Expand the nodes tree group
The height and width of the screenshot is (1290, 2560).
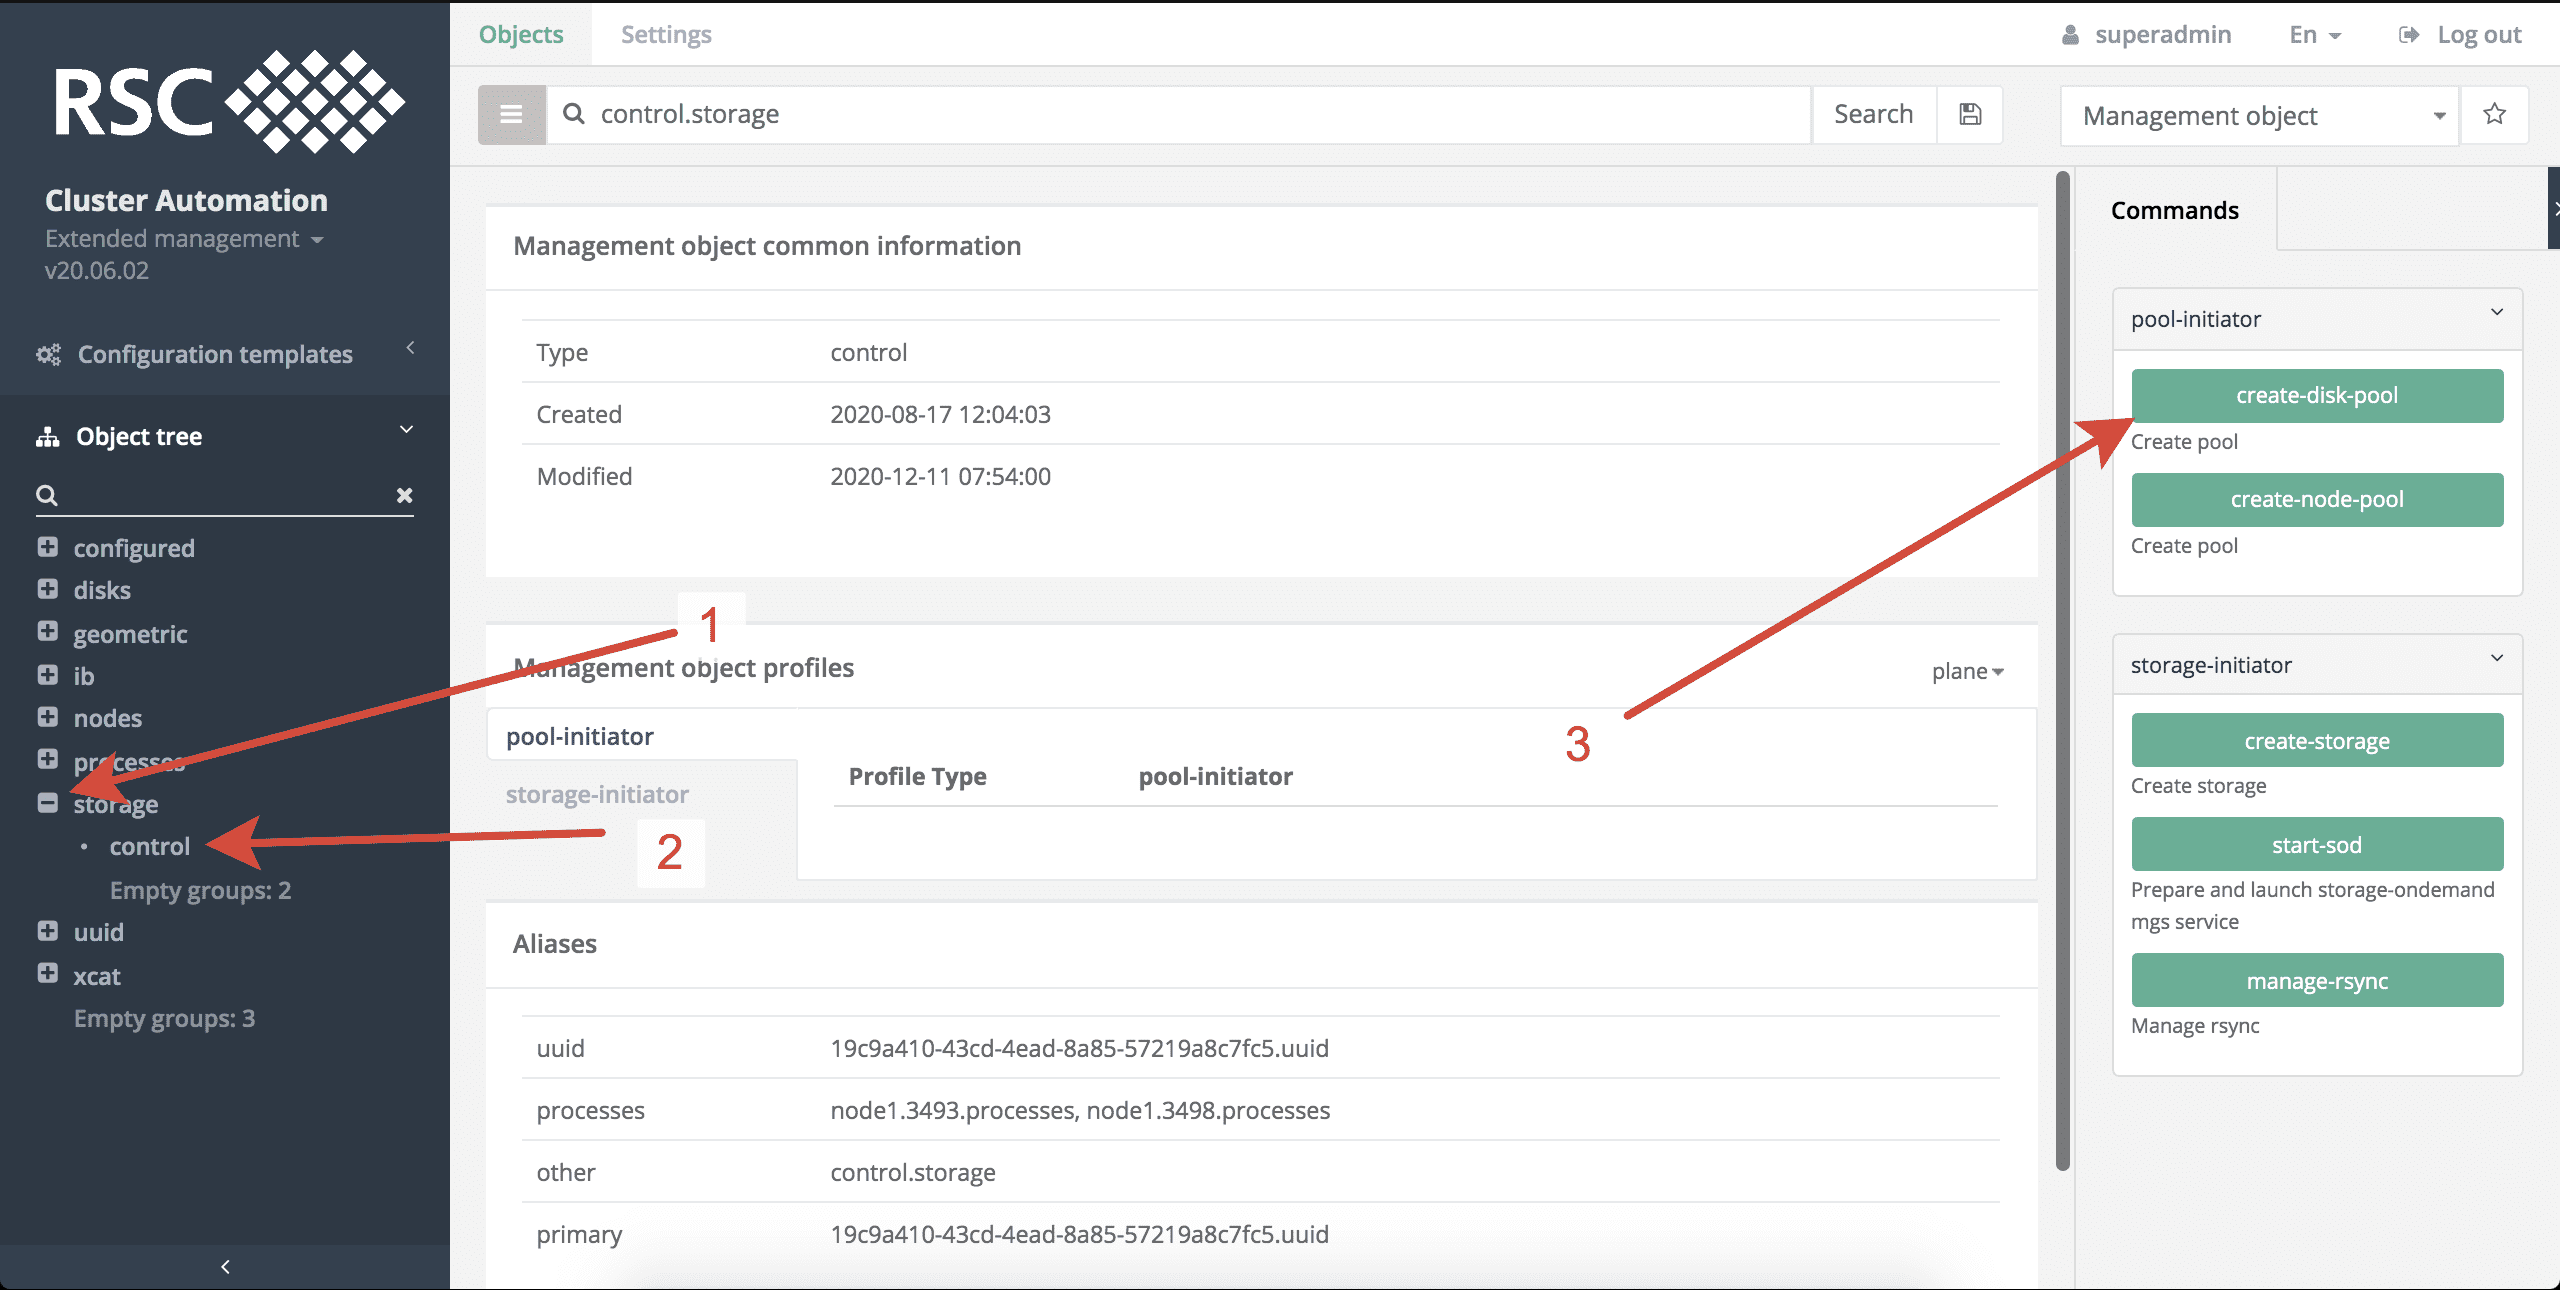[47, 717]
